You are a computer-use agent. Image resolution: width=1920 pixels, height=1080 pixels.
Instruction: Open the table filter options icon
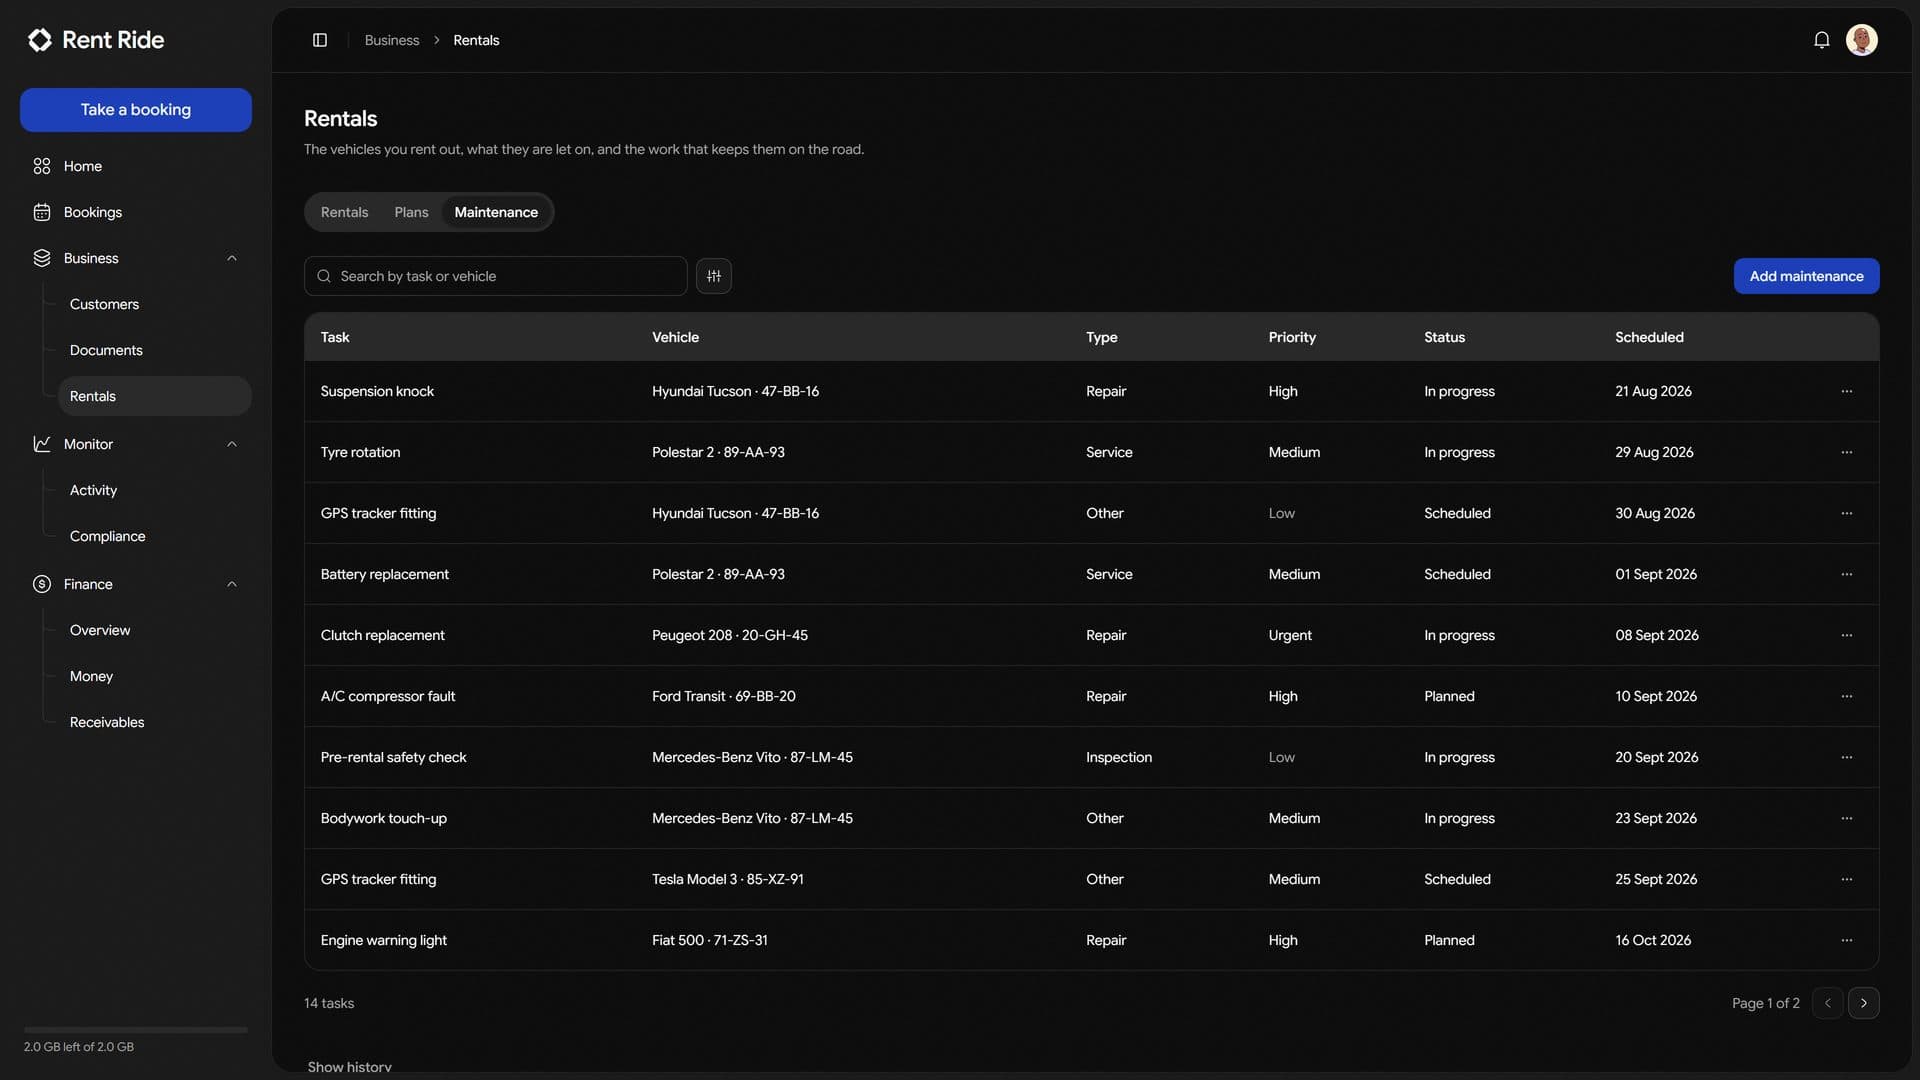[714, 276]
